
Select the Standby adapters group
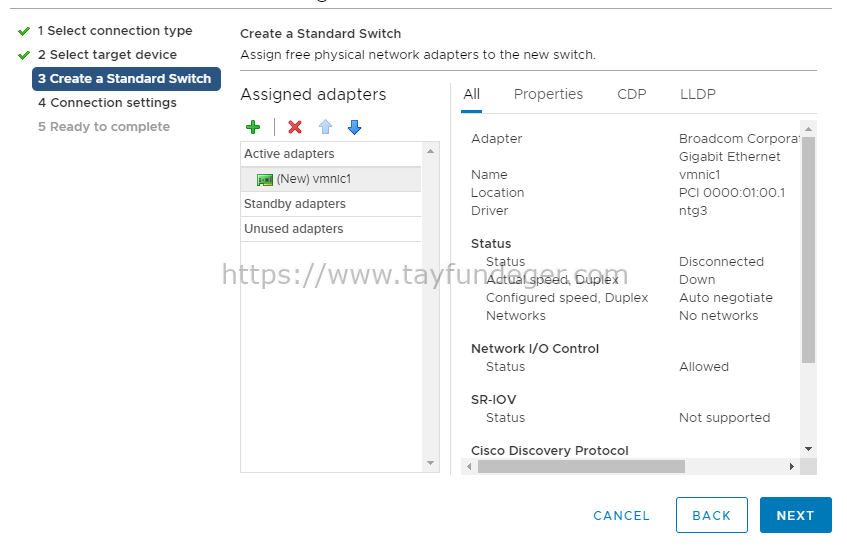[x=331, y=204]
